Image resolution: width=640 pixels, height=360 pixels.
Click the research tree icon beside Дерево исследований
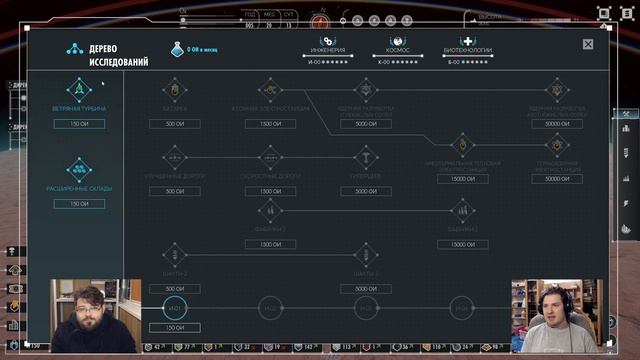click(x=75, y=49)
